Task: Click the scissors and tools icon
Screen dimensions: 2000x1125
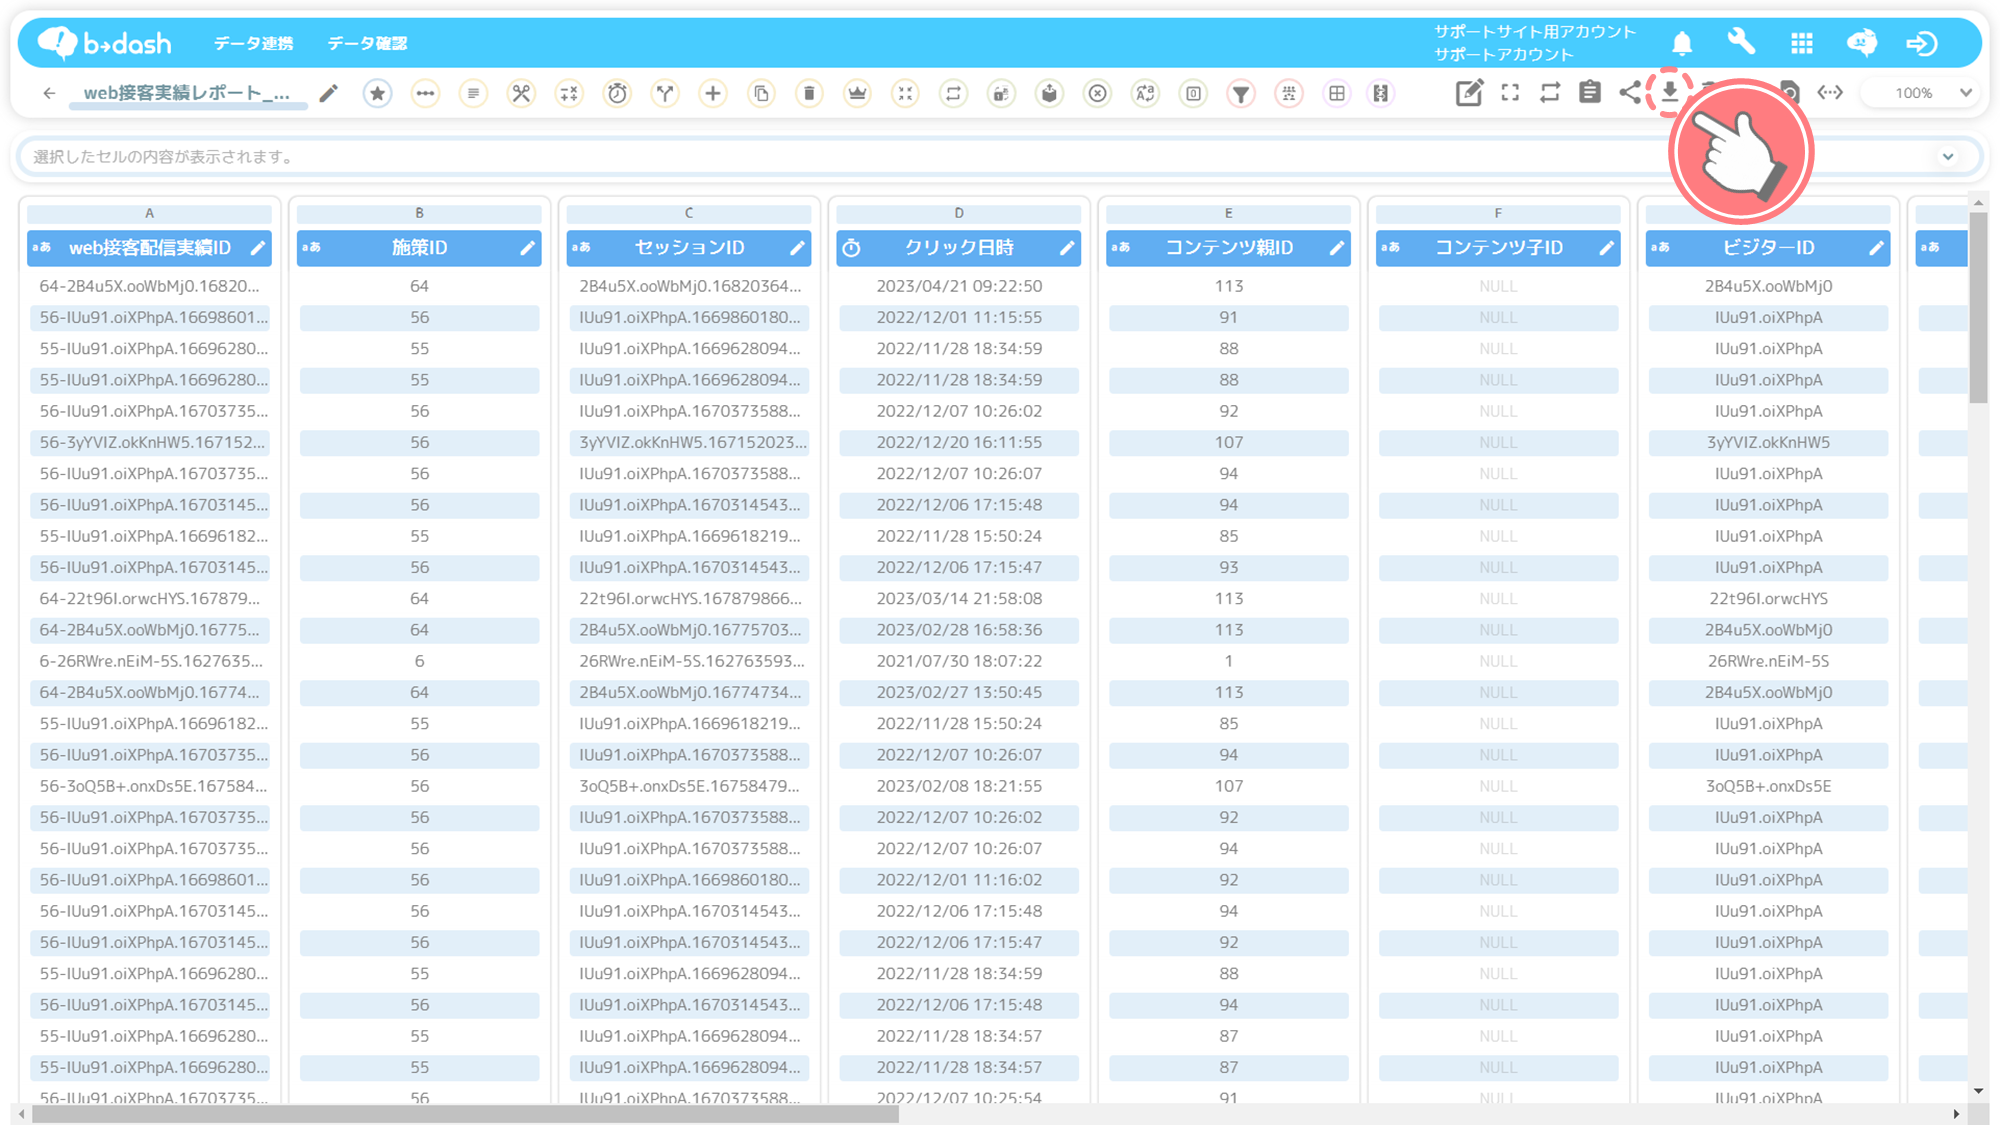Action: [x=521, y=93]
